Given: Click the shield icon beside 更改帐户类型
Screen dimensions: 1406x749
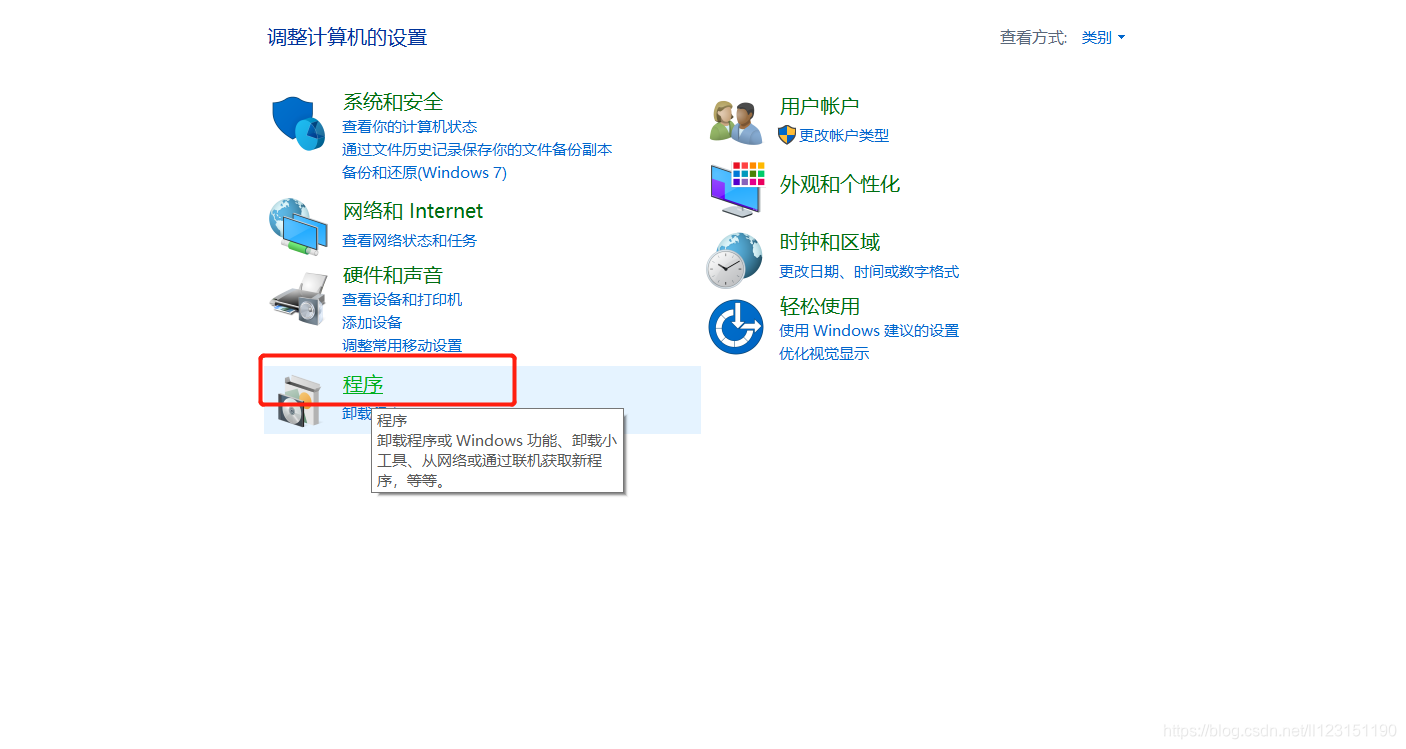Looking at the screenshot, I should 787,135.
